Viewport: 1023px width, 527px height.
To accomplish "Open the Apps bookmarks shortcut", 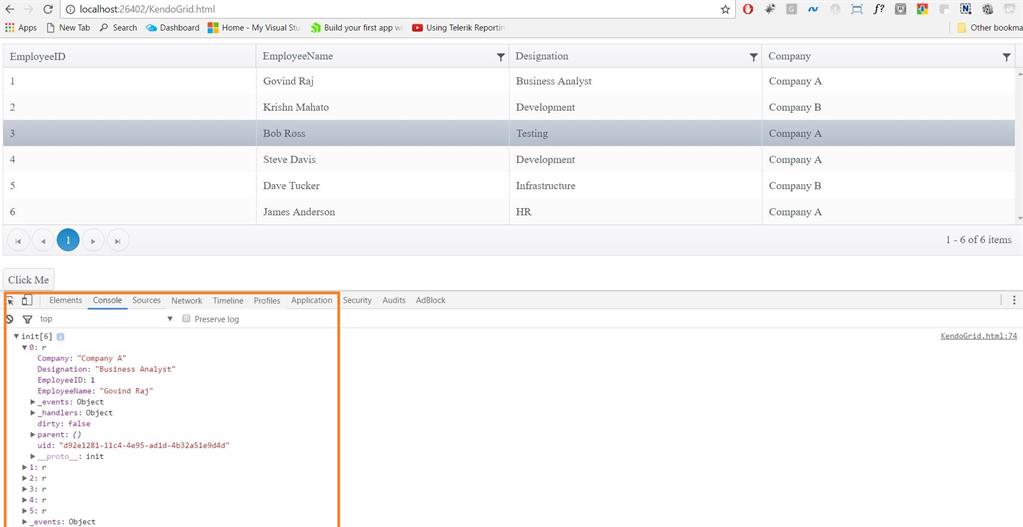I will [x=21, y=27].
